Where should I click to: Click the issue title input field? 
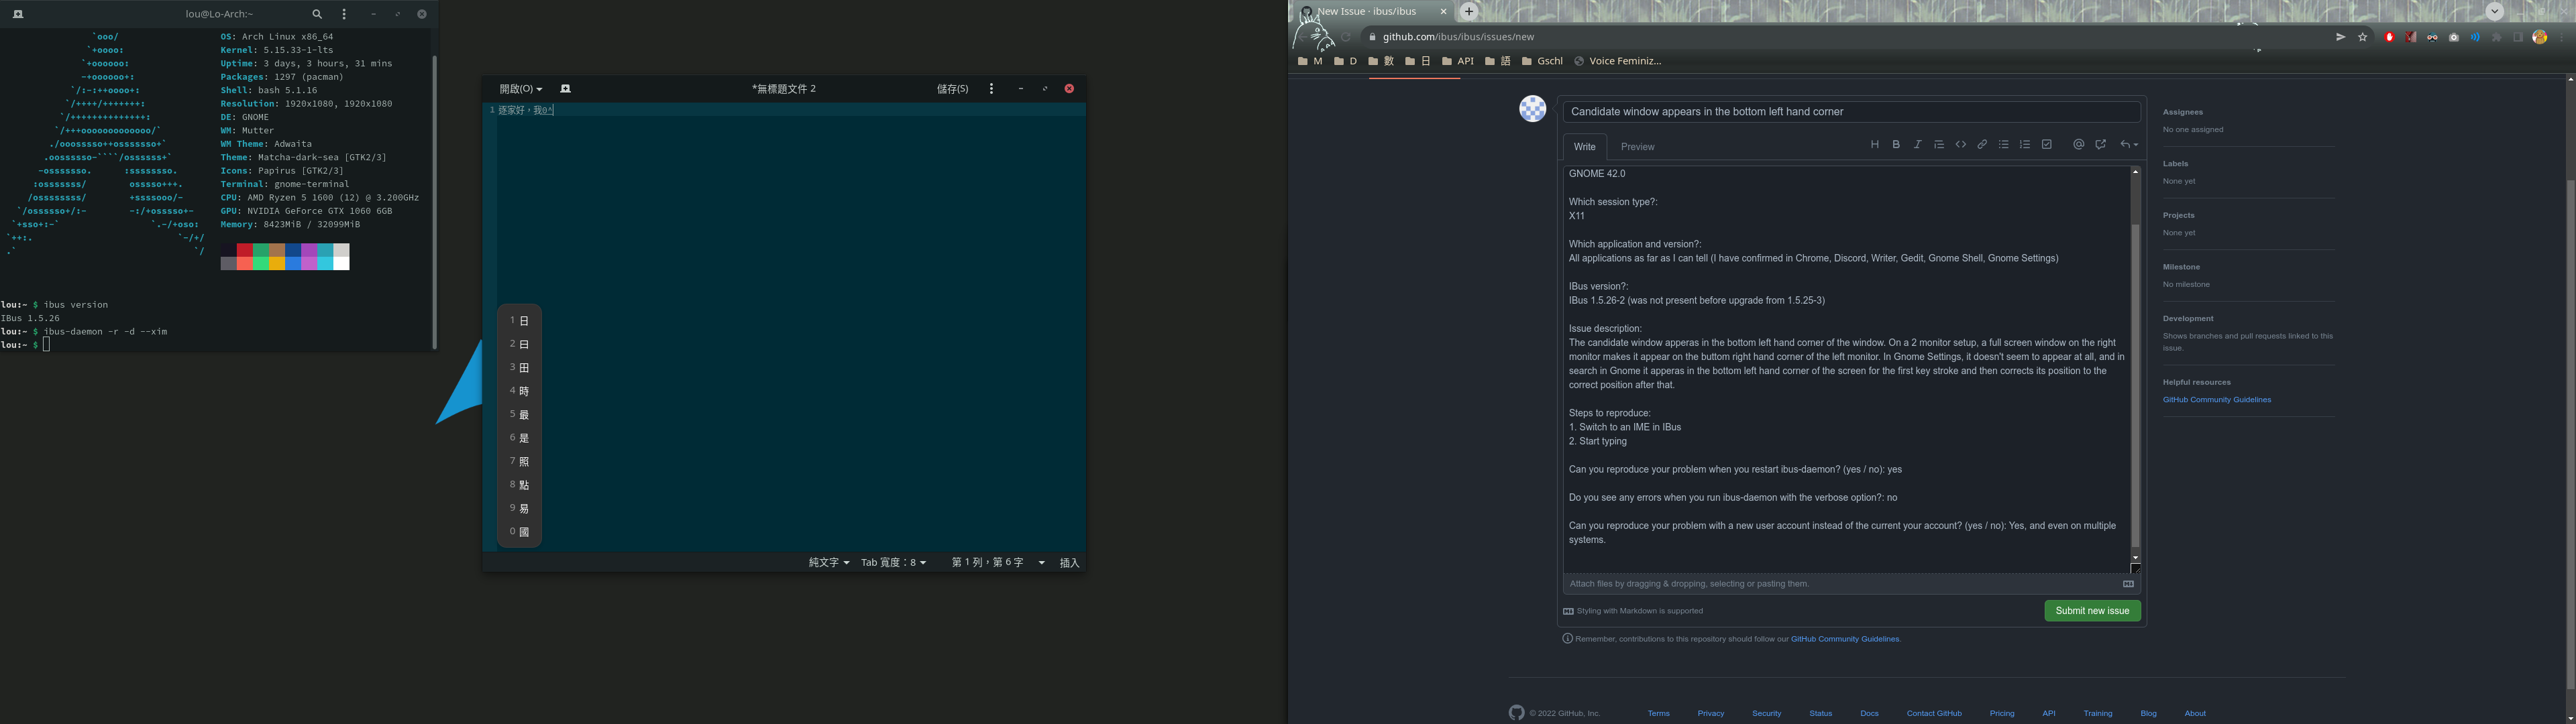1851,112
